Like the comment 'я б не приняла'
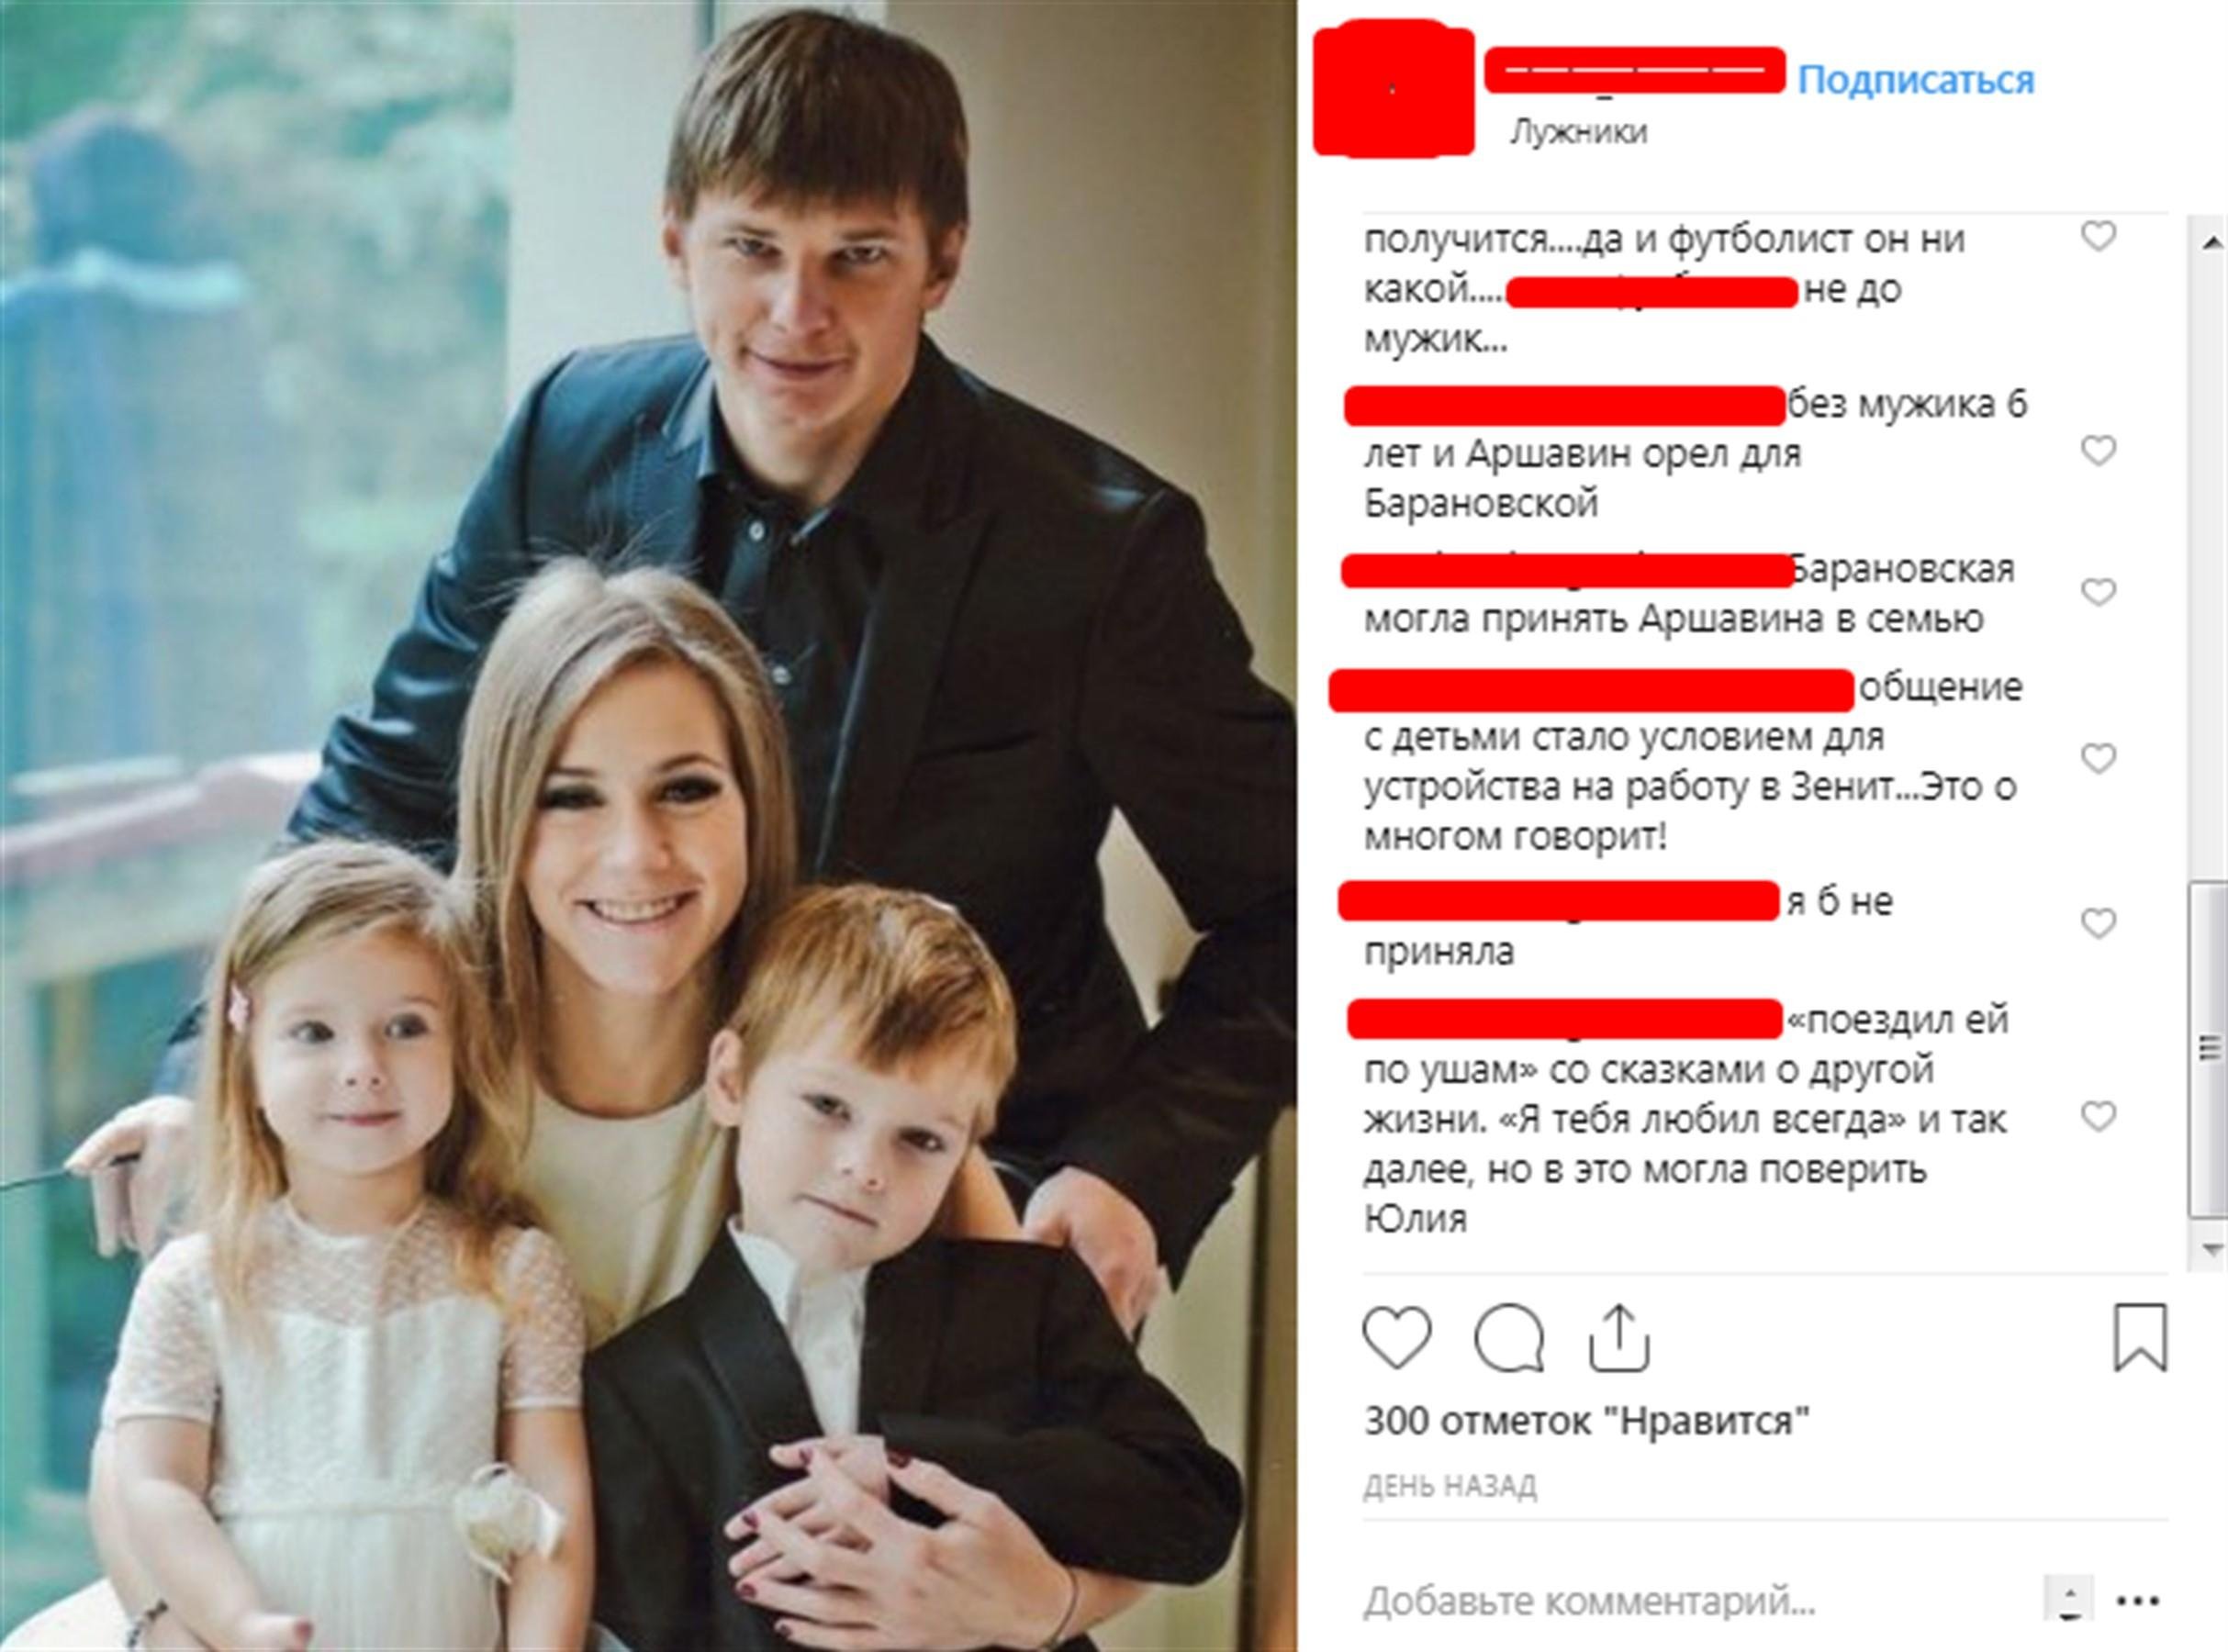 2099,924
